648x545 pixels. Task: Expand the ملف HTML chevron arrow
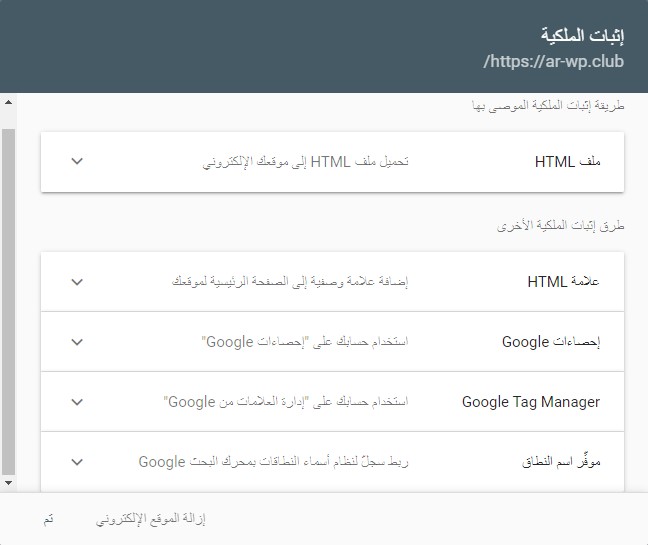click(x=78, y=161)
